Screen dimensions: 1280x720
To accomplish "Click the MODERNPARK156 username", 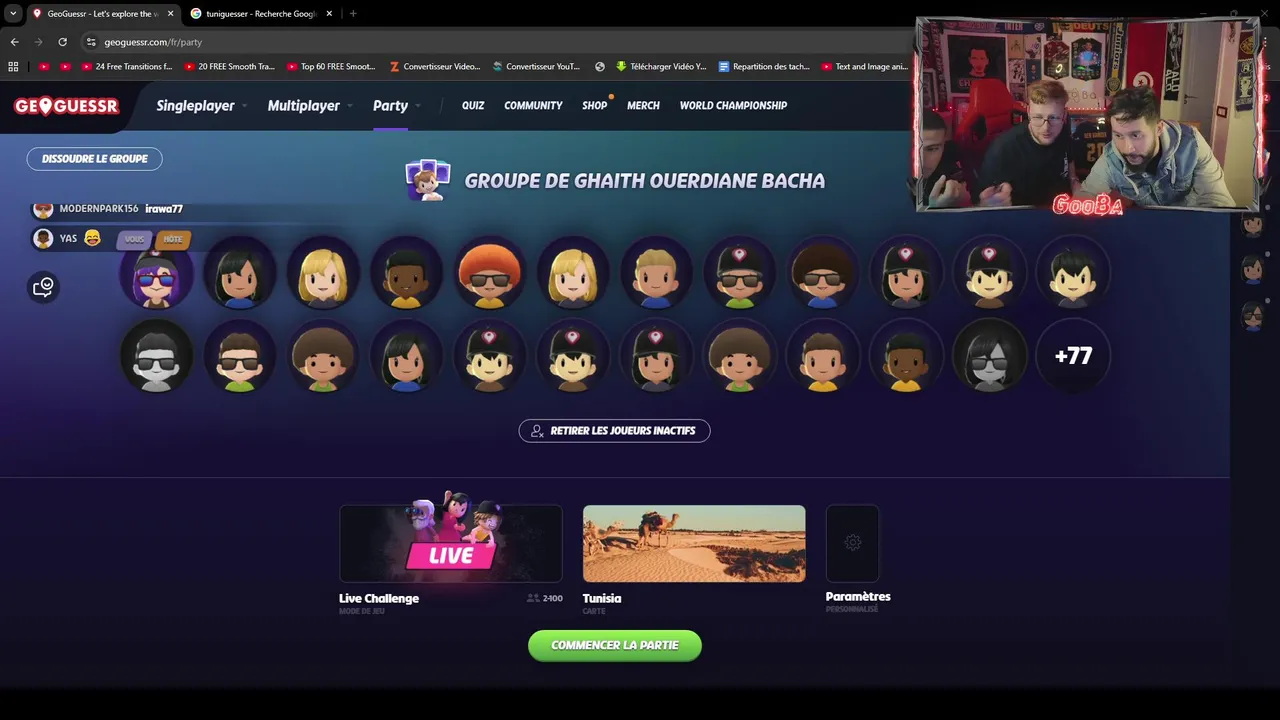I will coord(99,209).
